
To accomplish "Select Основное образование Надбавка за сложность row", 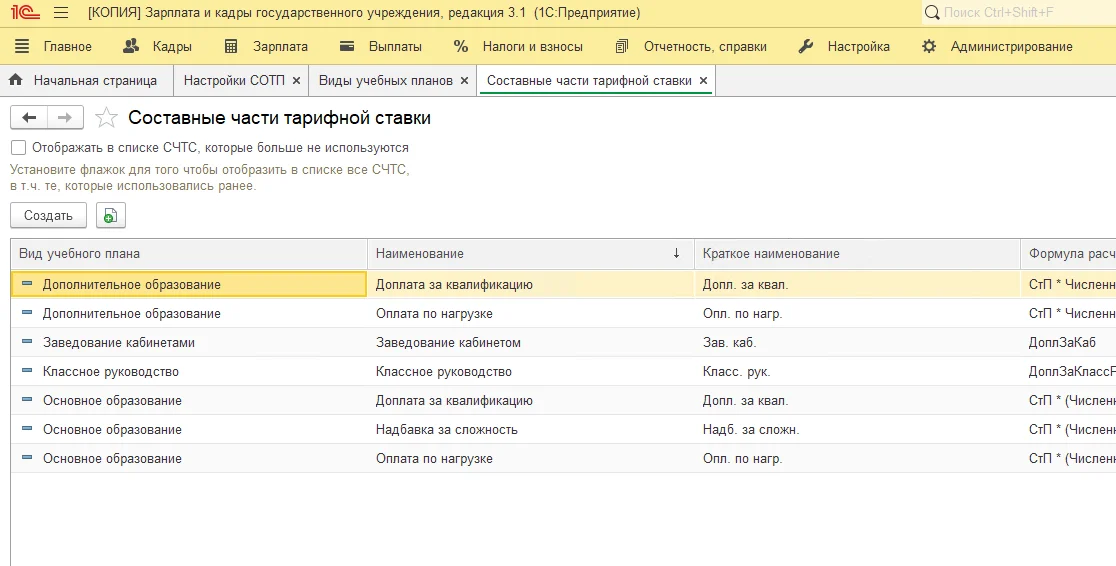I will (564, 429).
